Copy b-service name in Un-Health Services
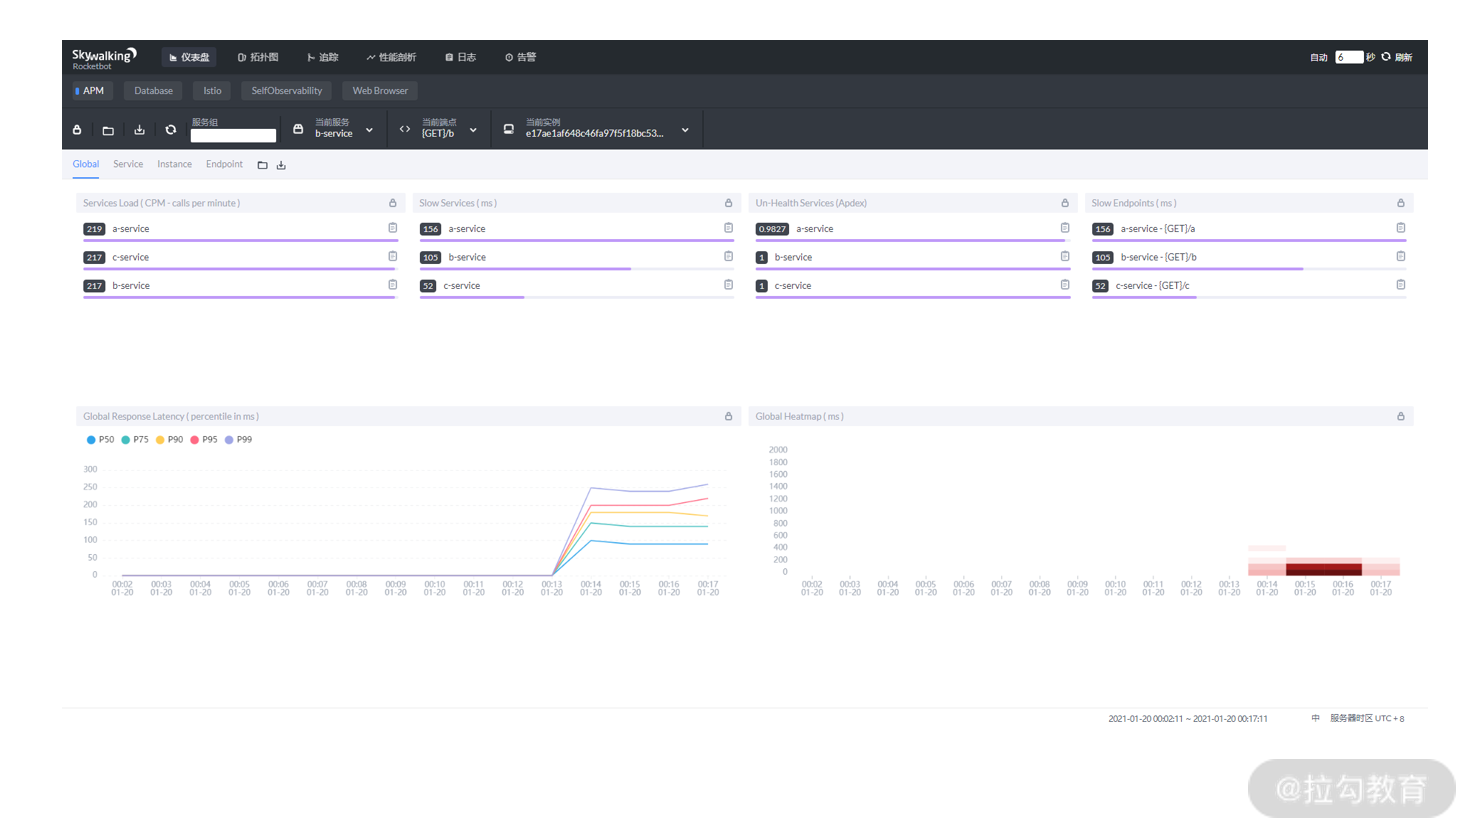 [1065, 256]
